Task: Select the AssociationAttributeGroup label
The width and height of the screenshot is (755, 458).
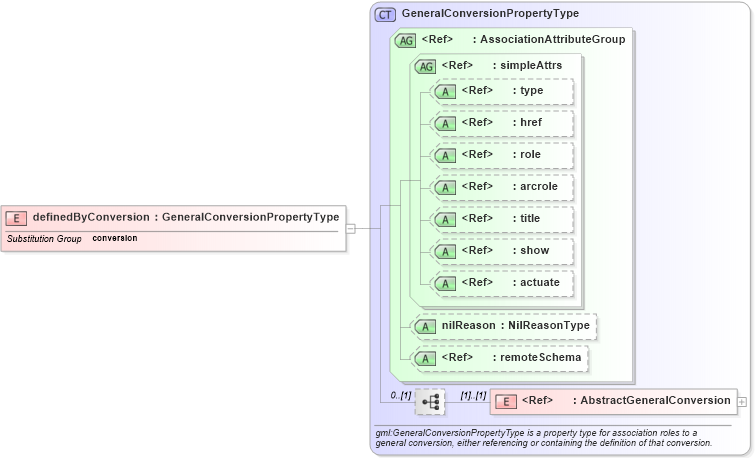Action: 552,39
